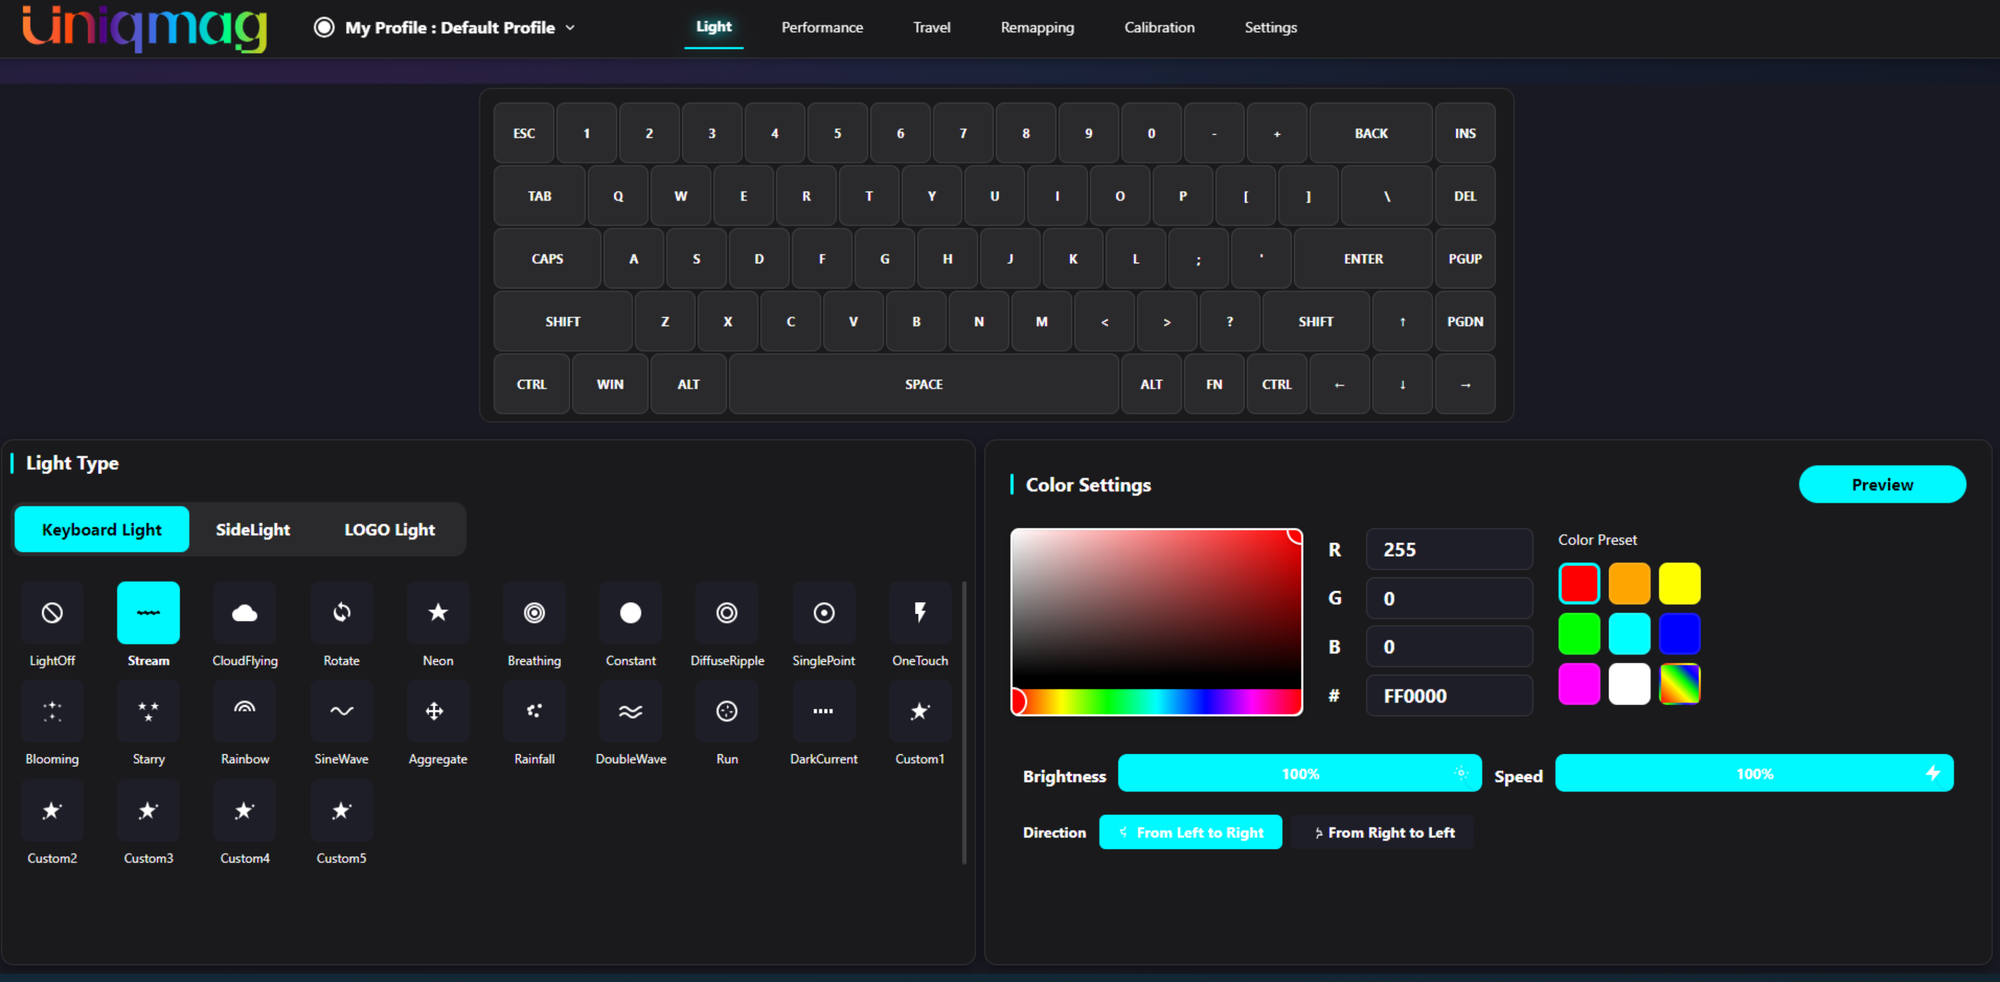Choose the CloudFlying lighting effect
Viewport: 2000px width, 982px height.
pyautogui.click(x=245, y=613)
